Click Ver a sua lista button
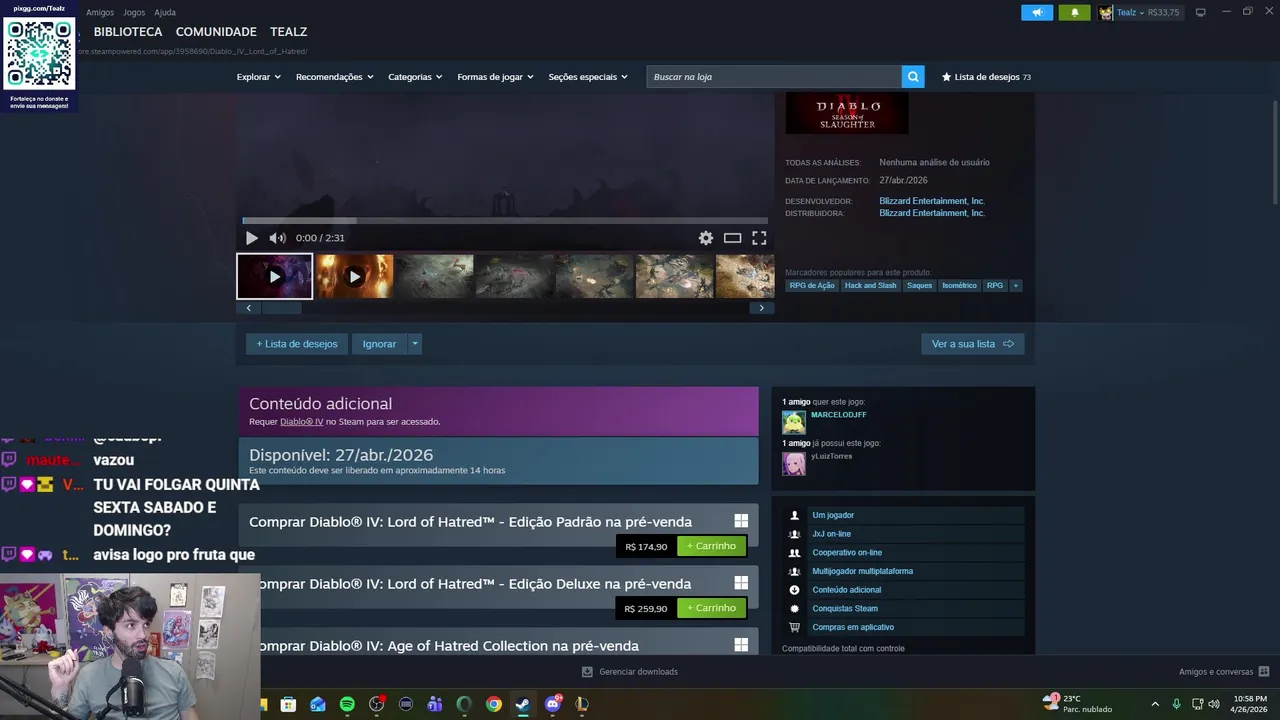Viewport: 1280px width, 720px height. pos(972,344)
